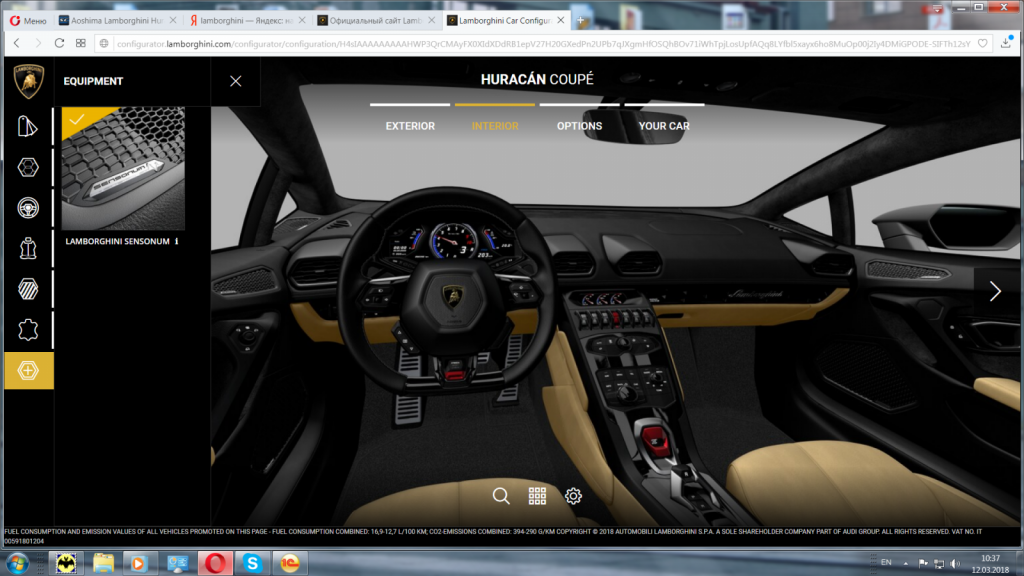Open the seat options sidebar icon
Screen dimensions: 1024x576
coord(28,248)
